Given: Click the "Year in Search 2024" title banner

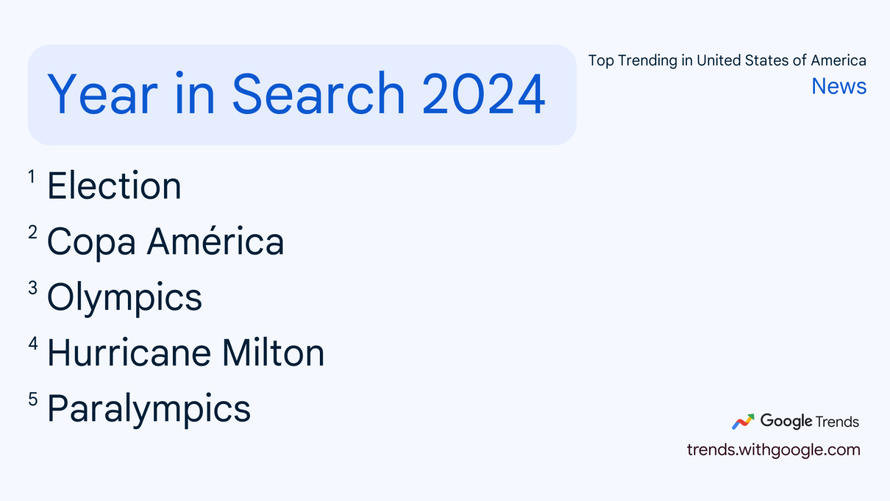Looking at the screenshot, I should click(301, 95).
